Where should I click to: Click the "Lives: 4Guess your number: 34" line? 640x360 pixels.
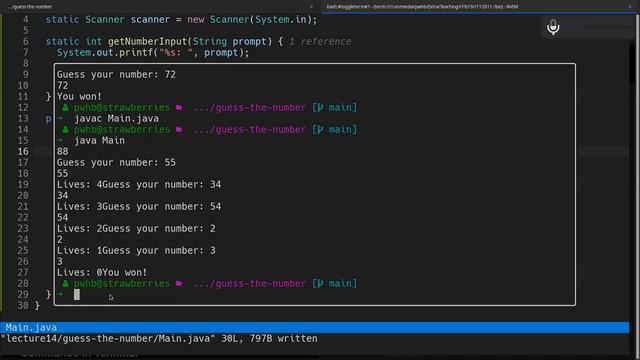(x=139, y=184)
